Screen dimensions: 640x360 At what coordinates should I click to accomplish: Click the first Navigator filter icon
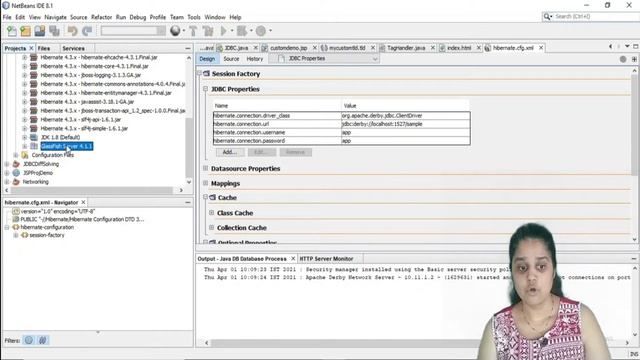(29, 340)
